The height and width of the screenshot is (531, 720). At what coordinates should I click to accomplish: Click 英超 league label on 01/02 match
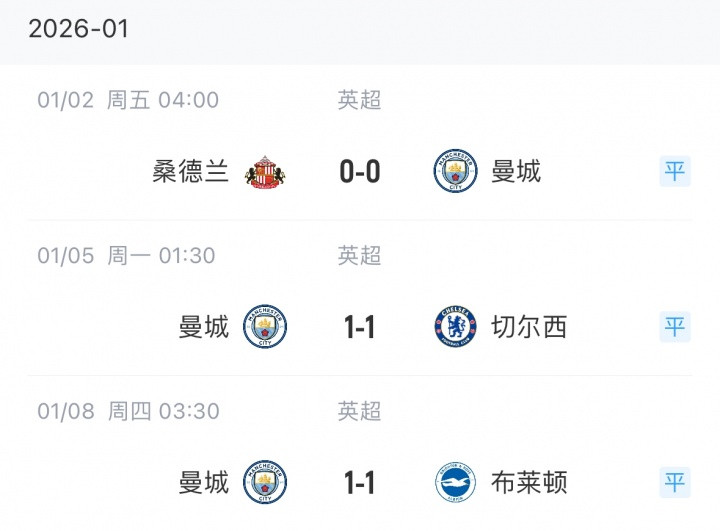pyautogui.click(x=360, y=100)
